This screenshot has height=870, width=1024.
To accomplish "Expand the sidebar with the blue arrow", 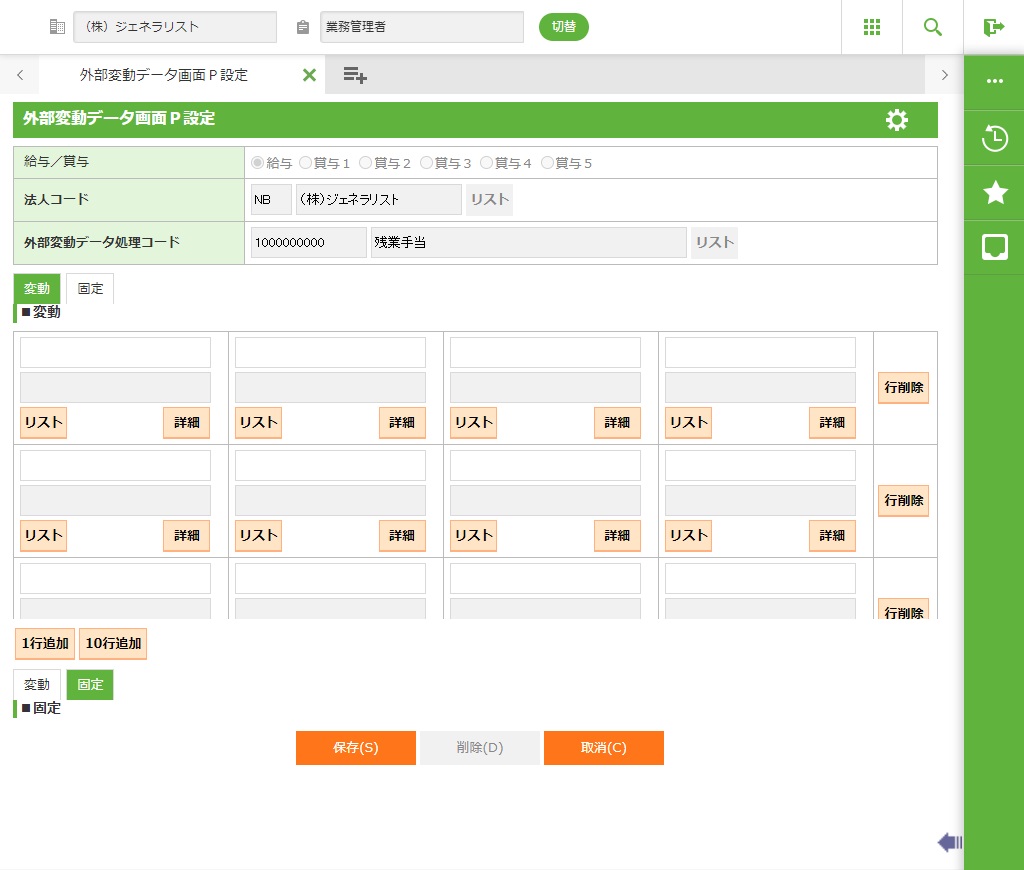I will click(x=950, y=843).
